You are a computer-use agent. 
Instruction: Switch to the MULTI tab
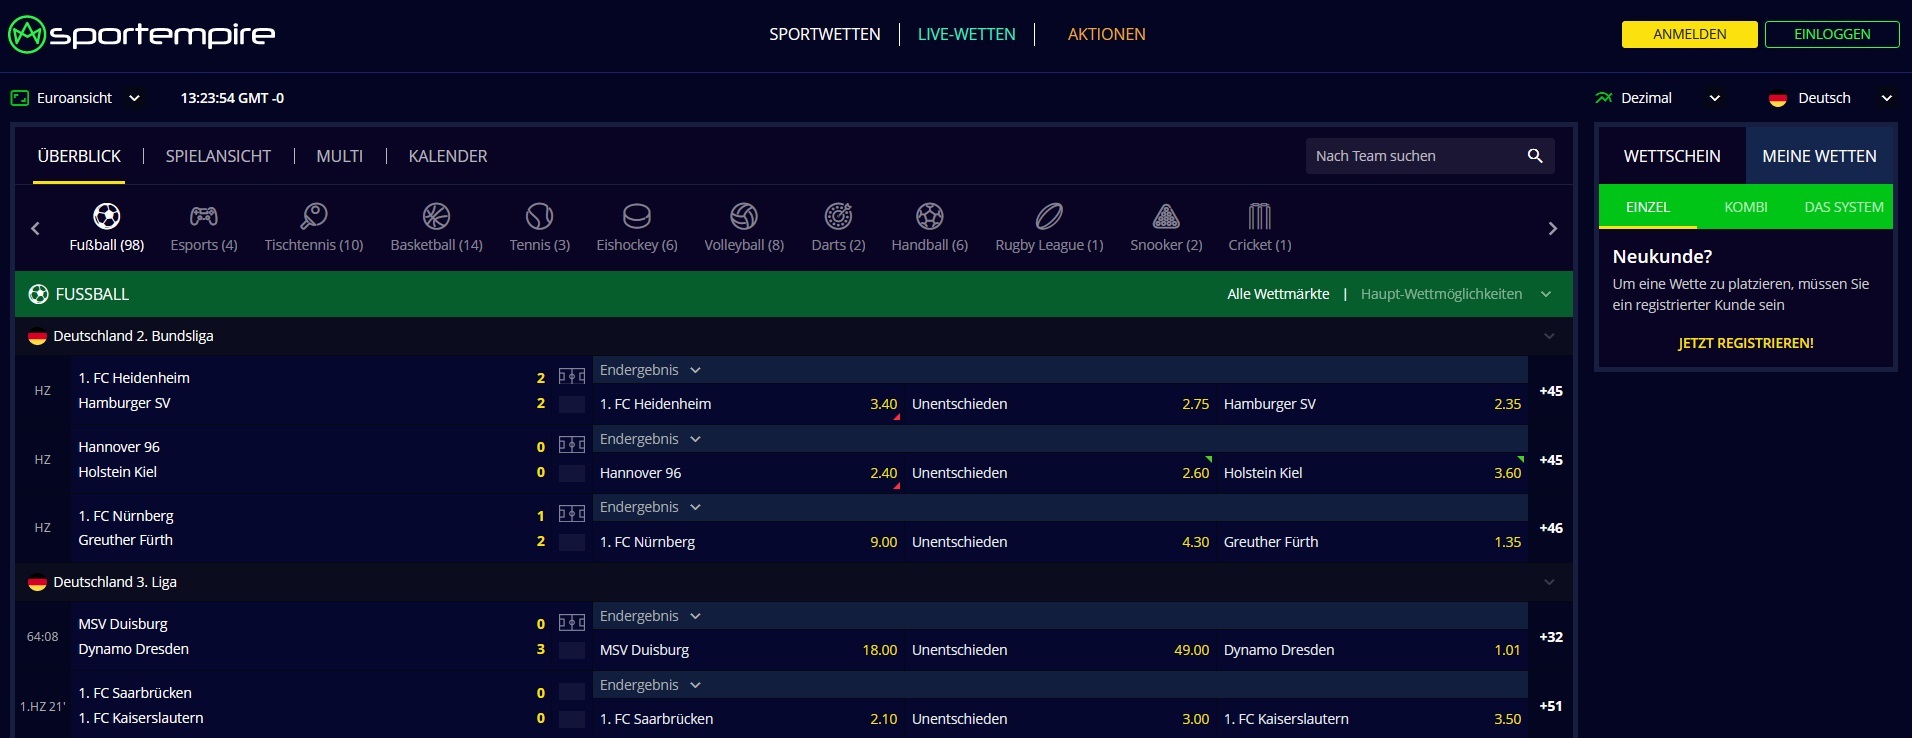pos(340,156)
